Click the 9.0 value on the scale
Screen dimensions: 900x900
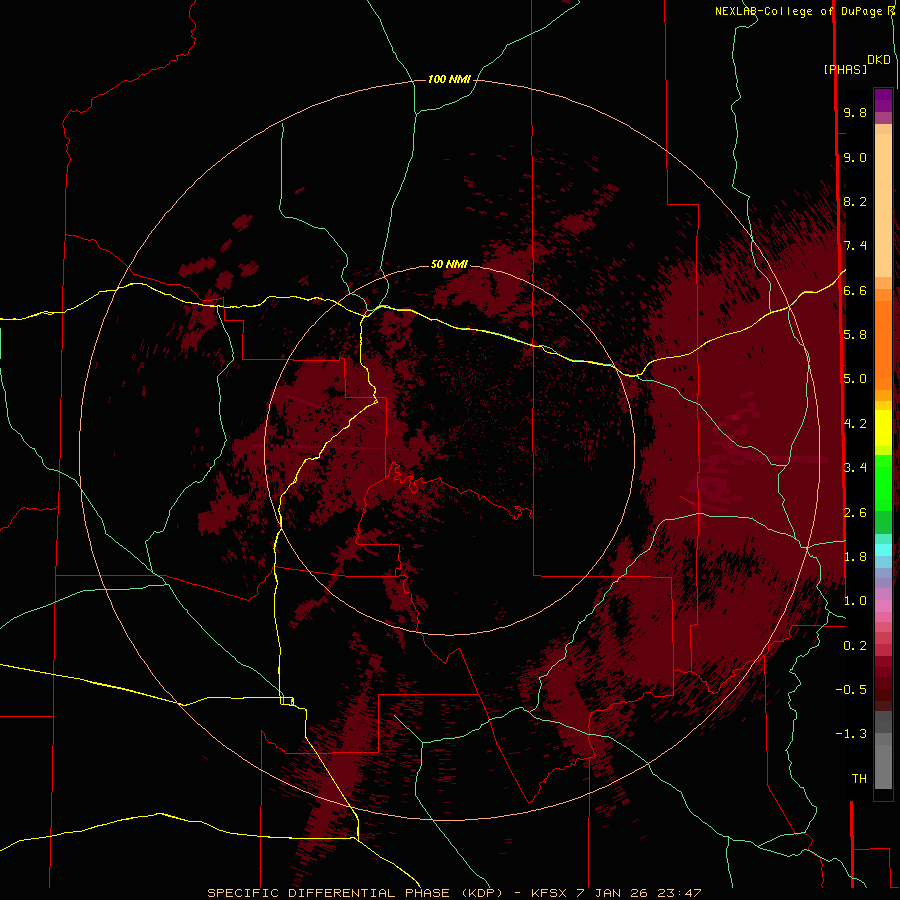855,157
